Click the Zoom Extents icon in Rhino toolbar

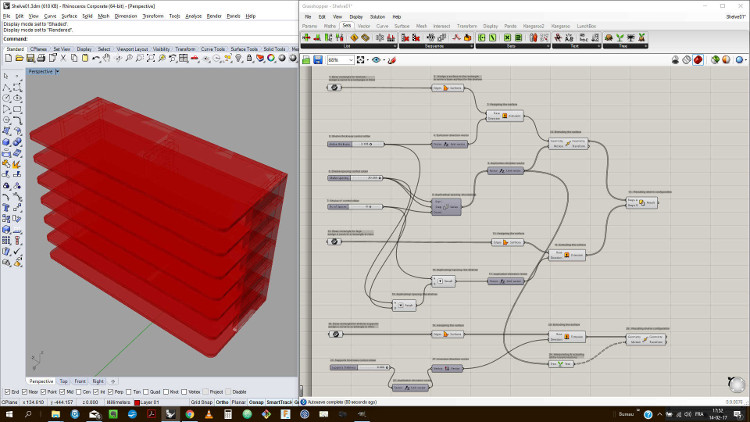[151, 58]
